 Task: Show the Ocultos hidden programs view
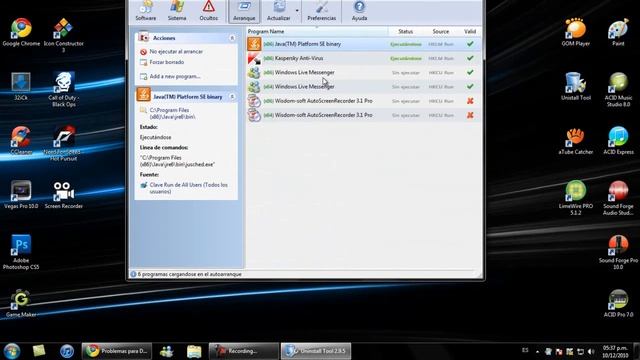point(209,11)
